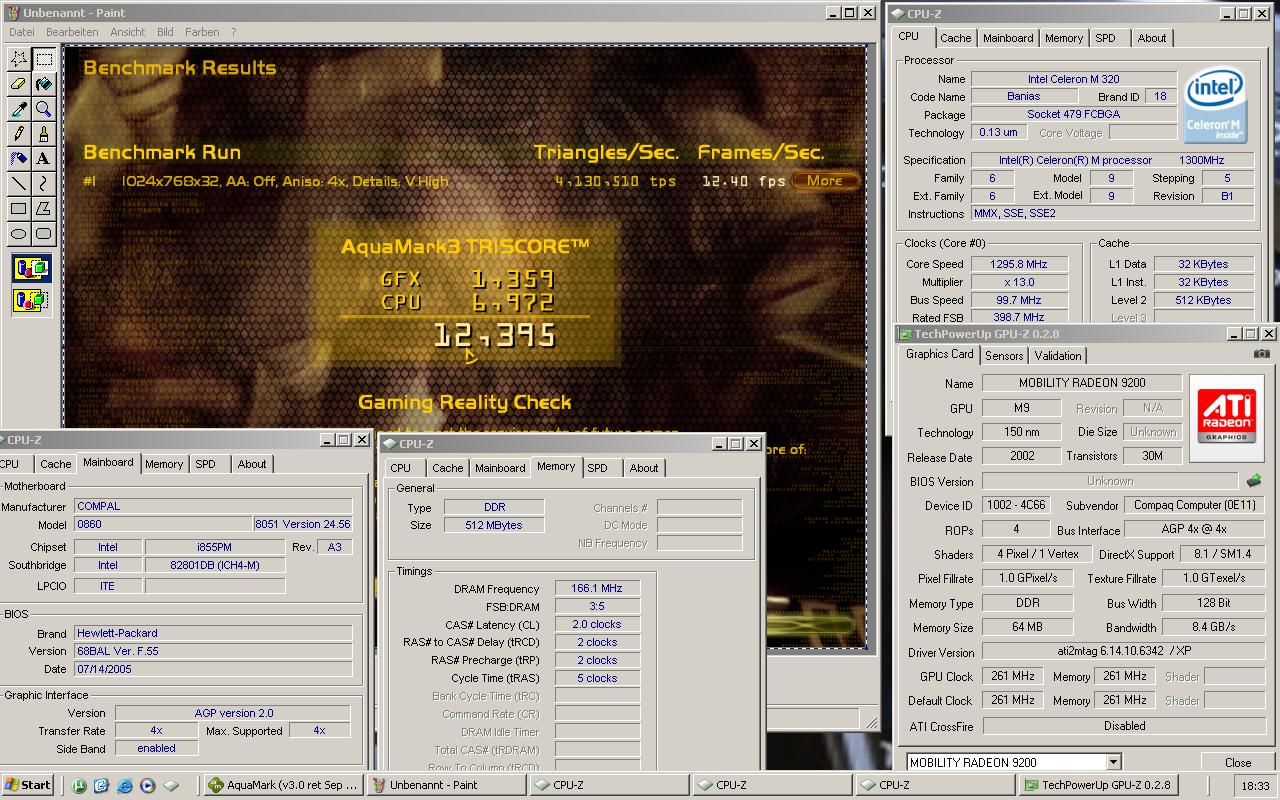Screen dimensions: 1280x800
Task: Activate the Airbrush spray tool
Action: point(19,159)
